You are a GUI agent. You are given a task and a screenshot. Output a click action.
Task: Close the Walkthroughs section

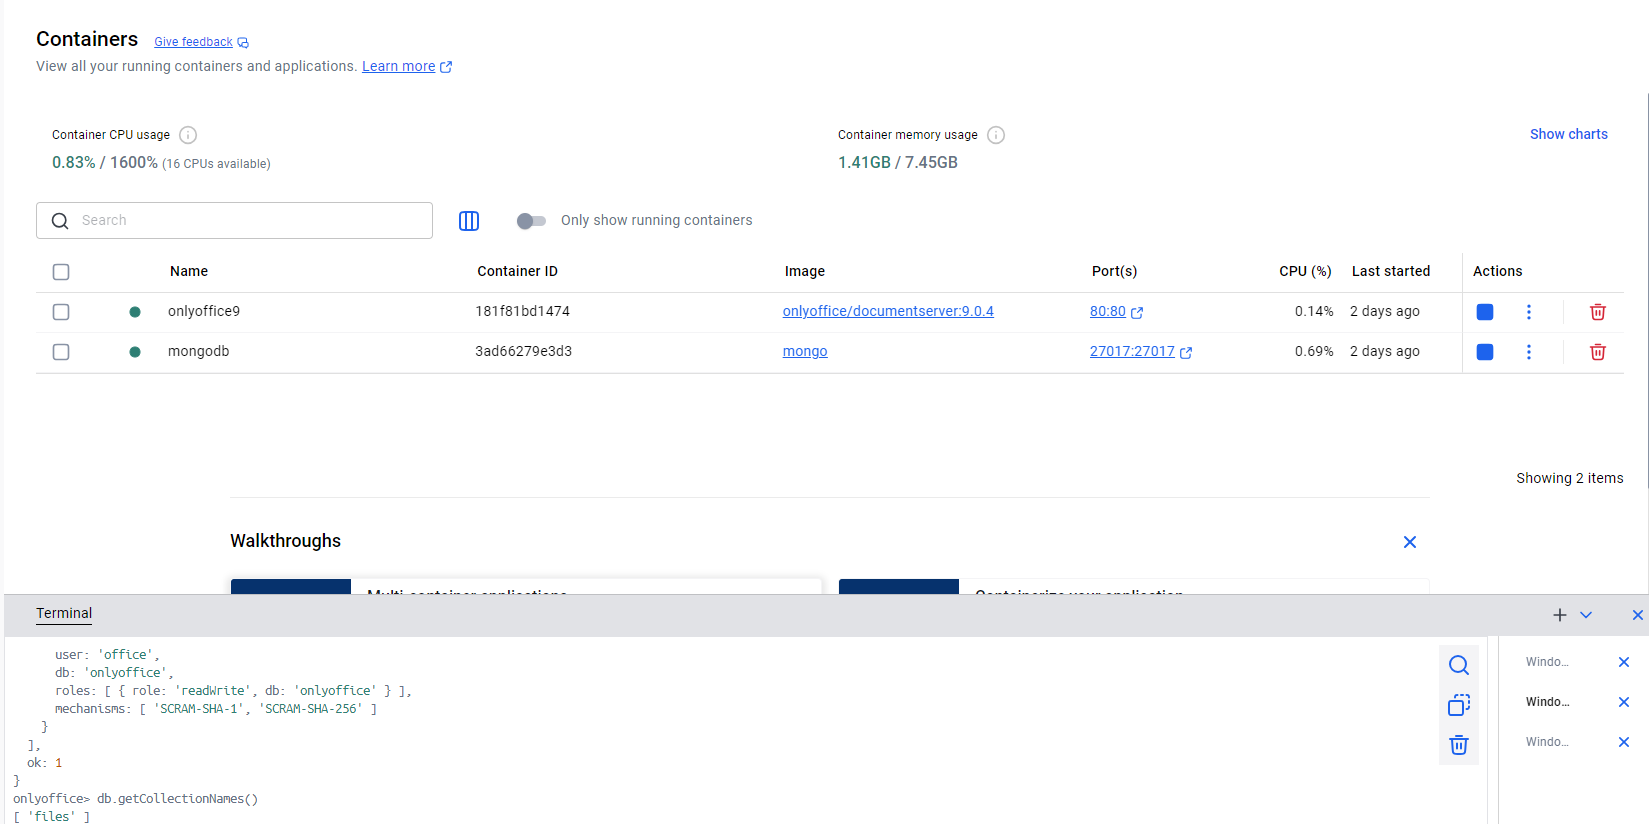(x=1410, y=542)
